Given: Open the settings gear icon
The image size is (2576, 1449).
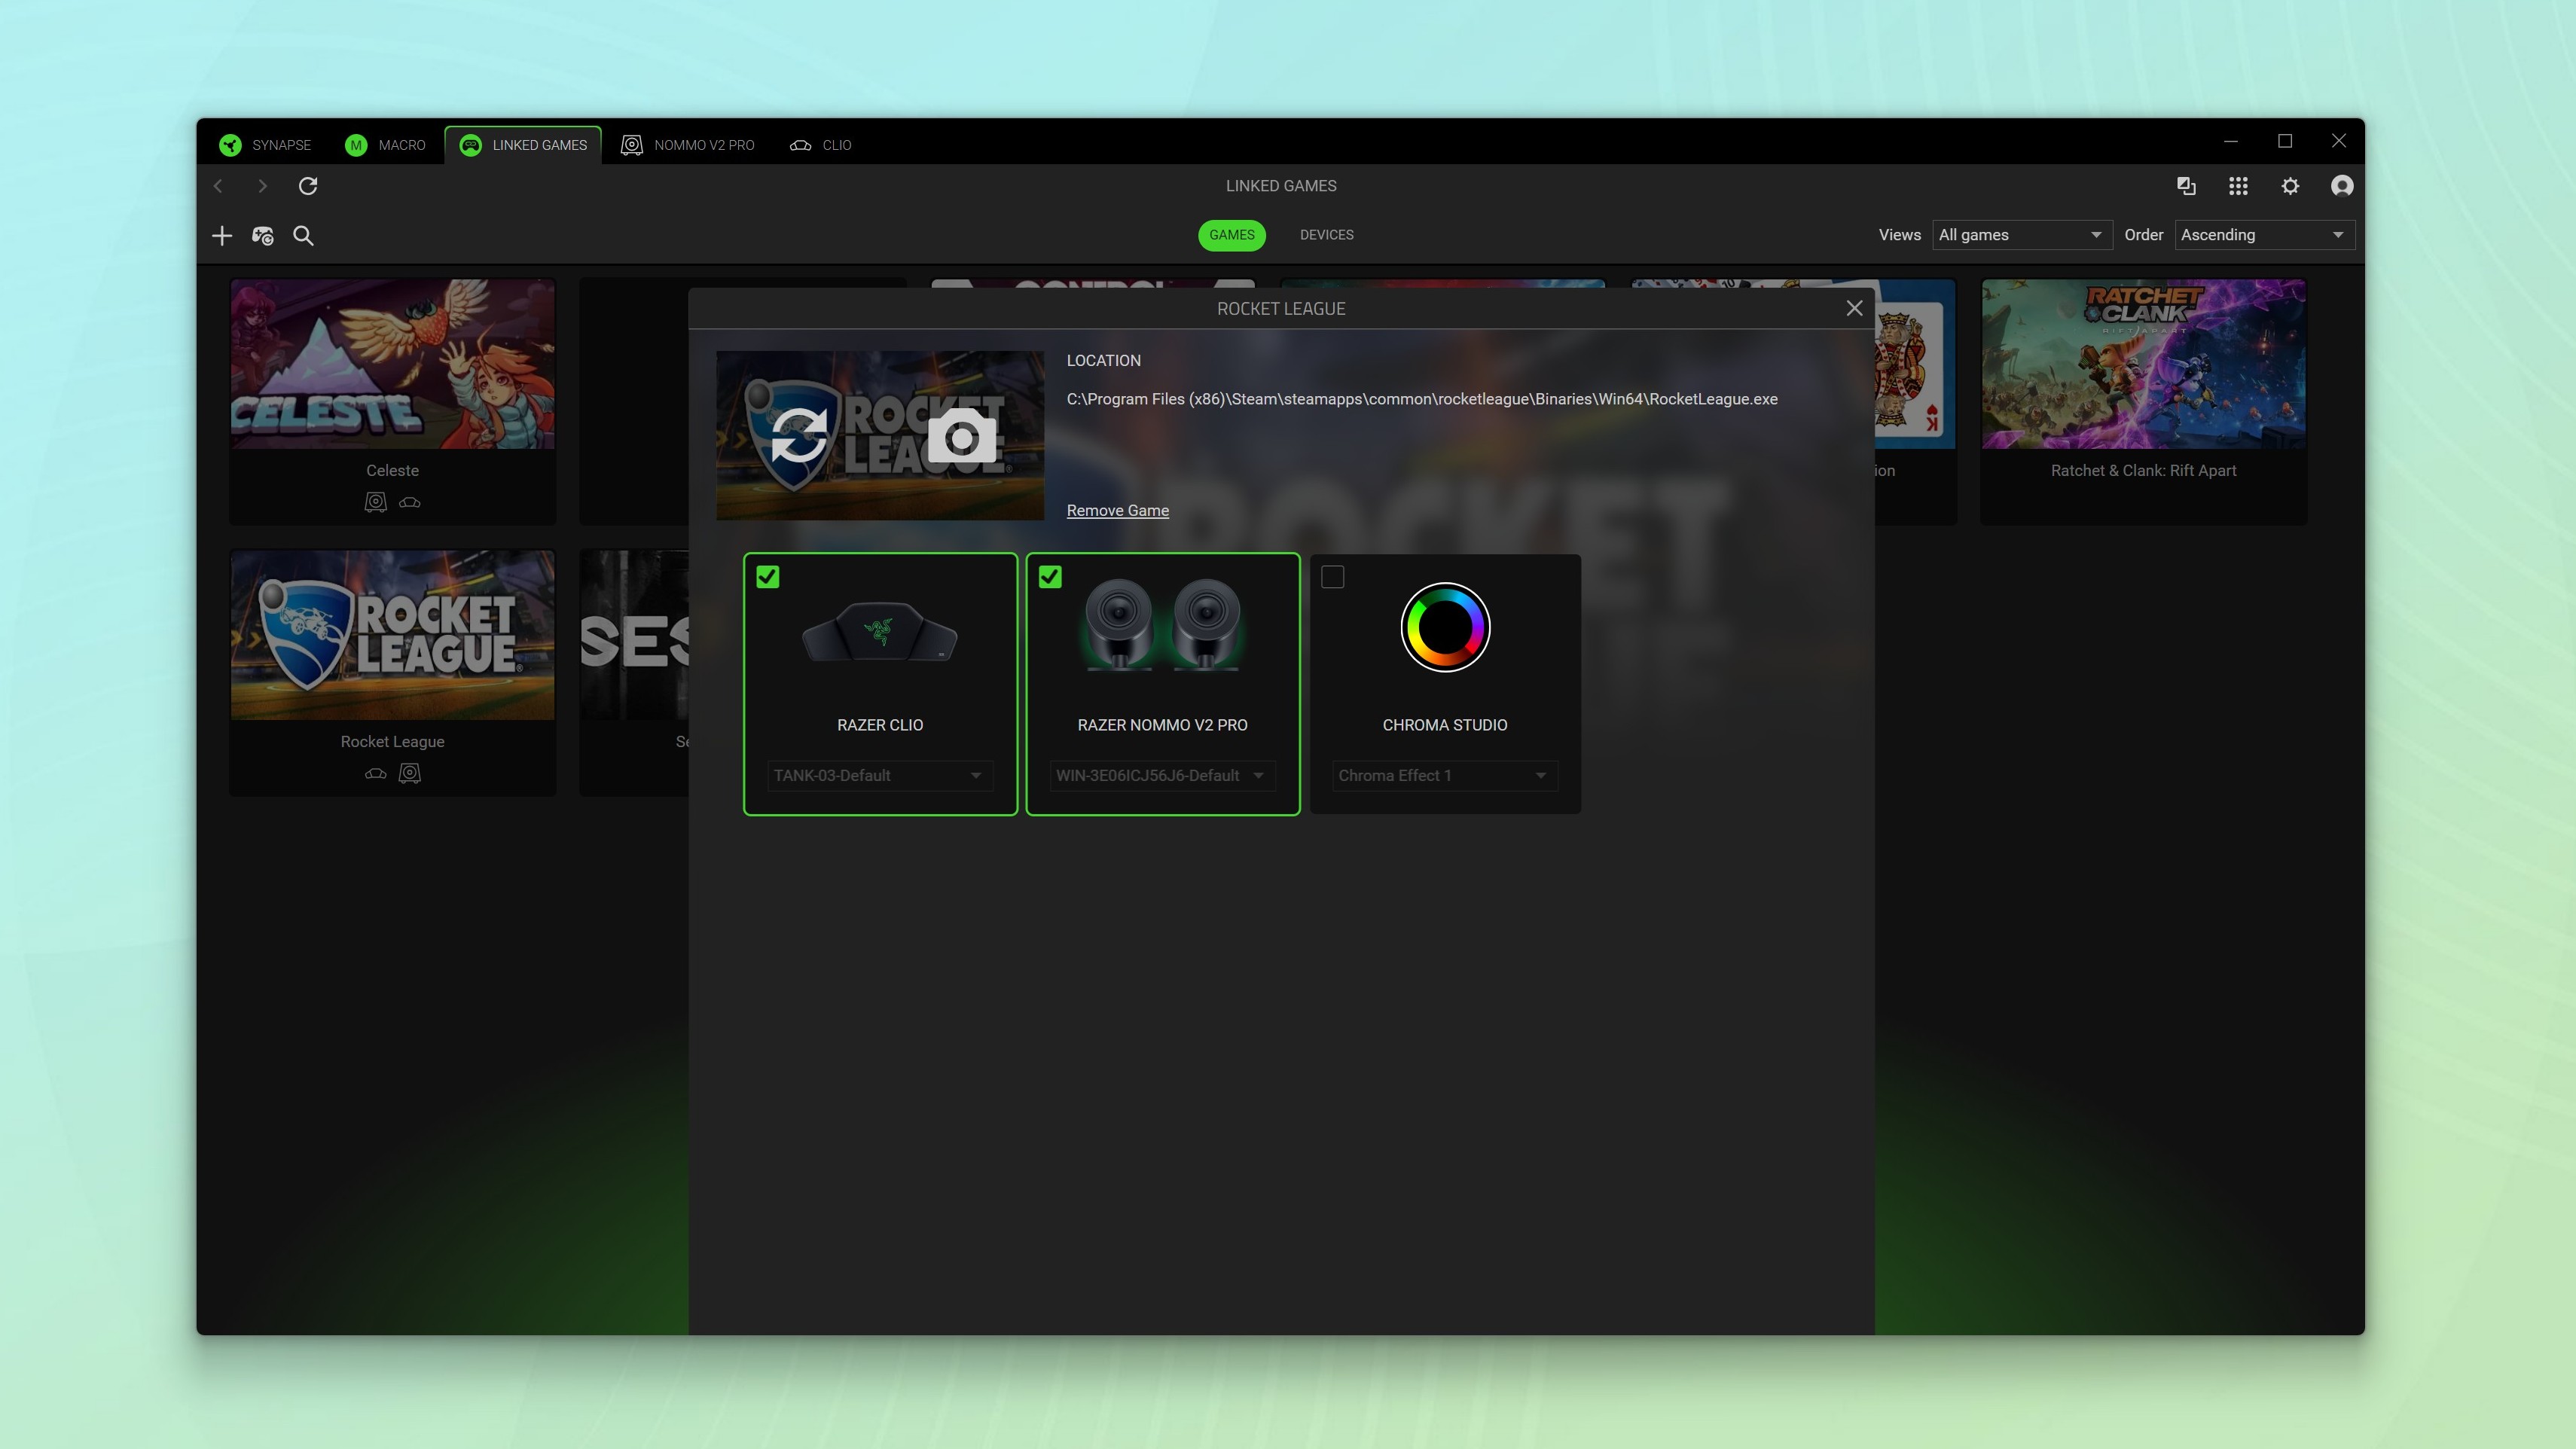Looking at the screenshot, I should [2290, 186].
